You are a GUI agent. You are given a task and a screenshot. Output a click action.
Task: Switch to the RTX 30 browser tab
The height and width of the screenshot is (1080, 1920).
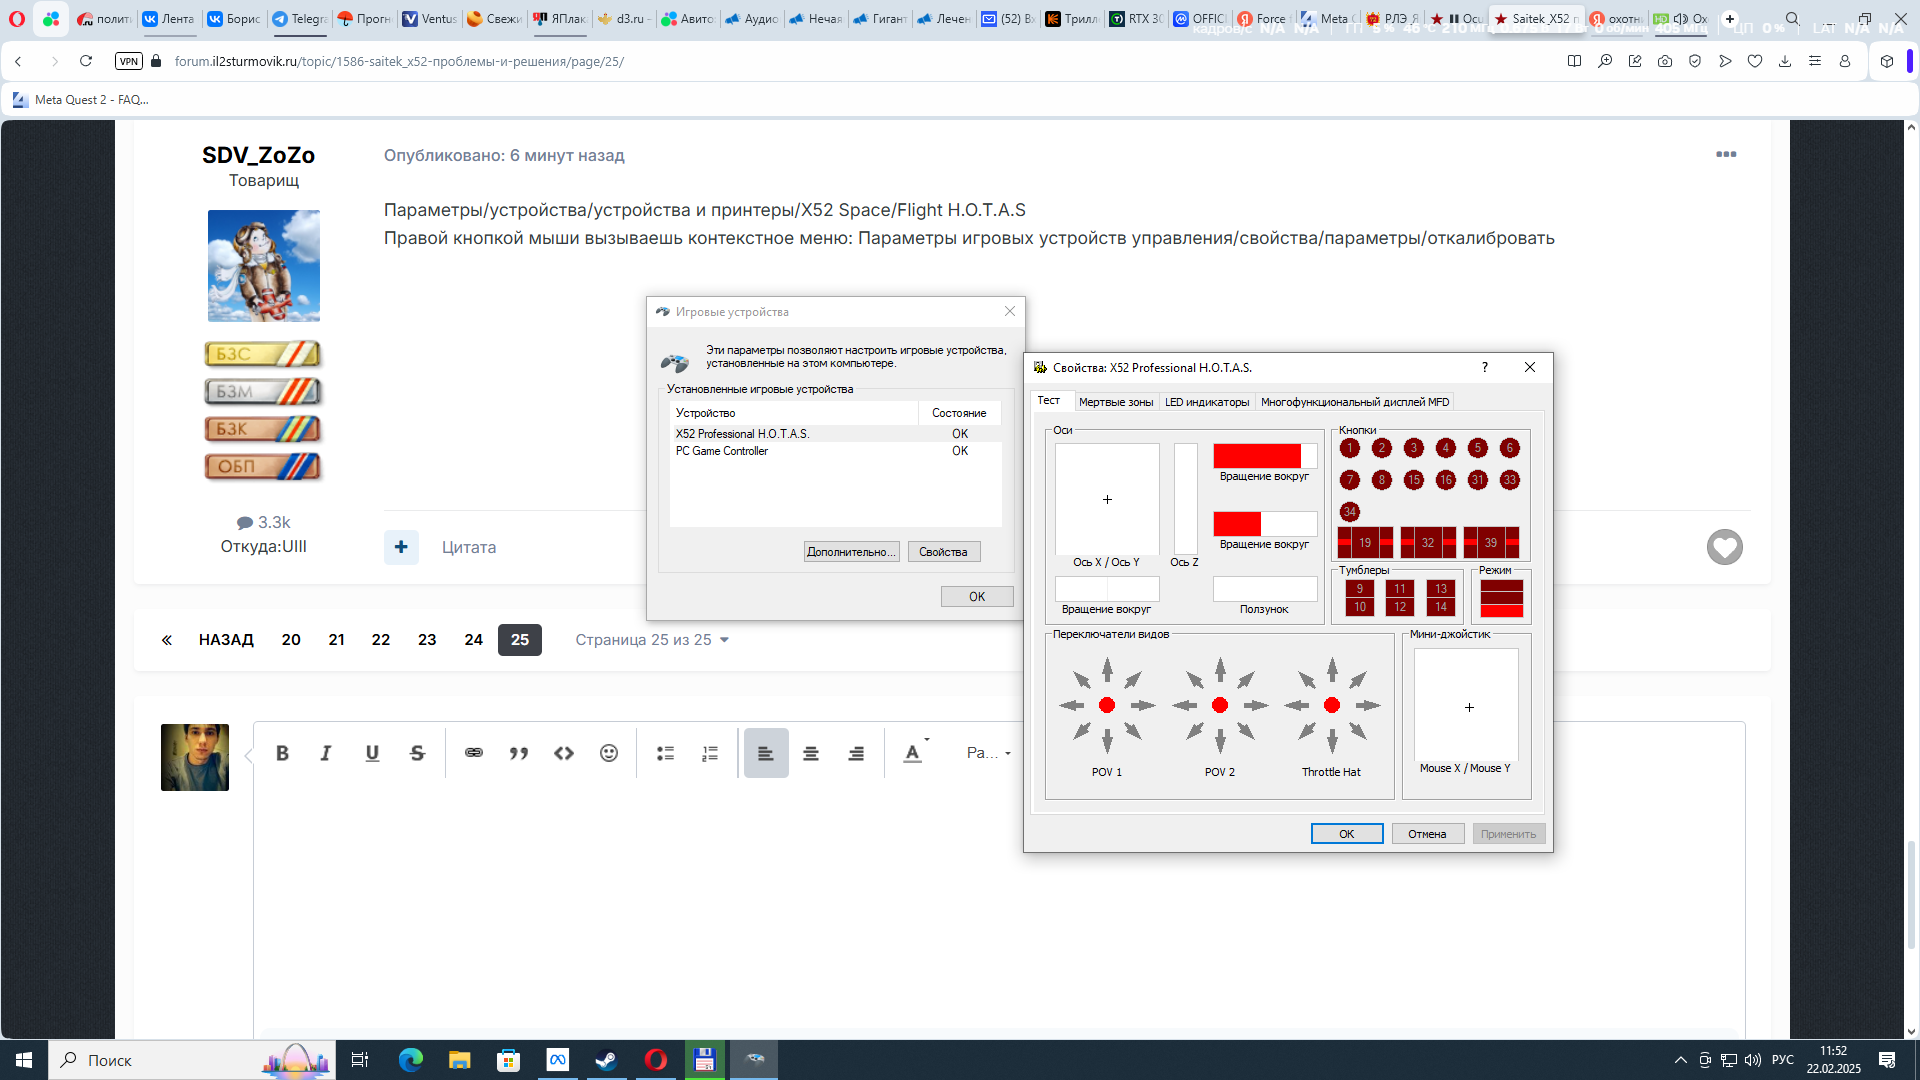1135,19
